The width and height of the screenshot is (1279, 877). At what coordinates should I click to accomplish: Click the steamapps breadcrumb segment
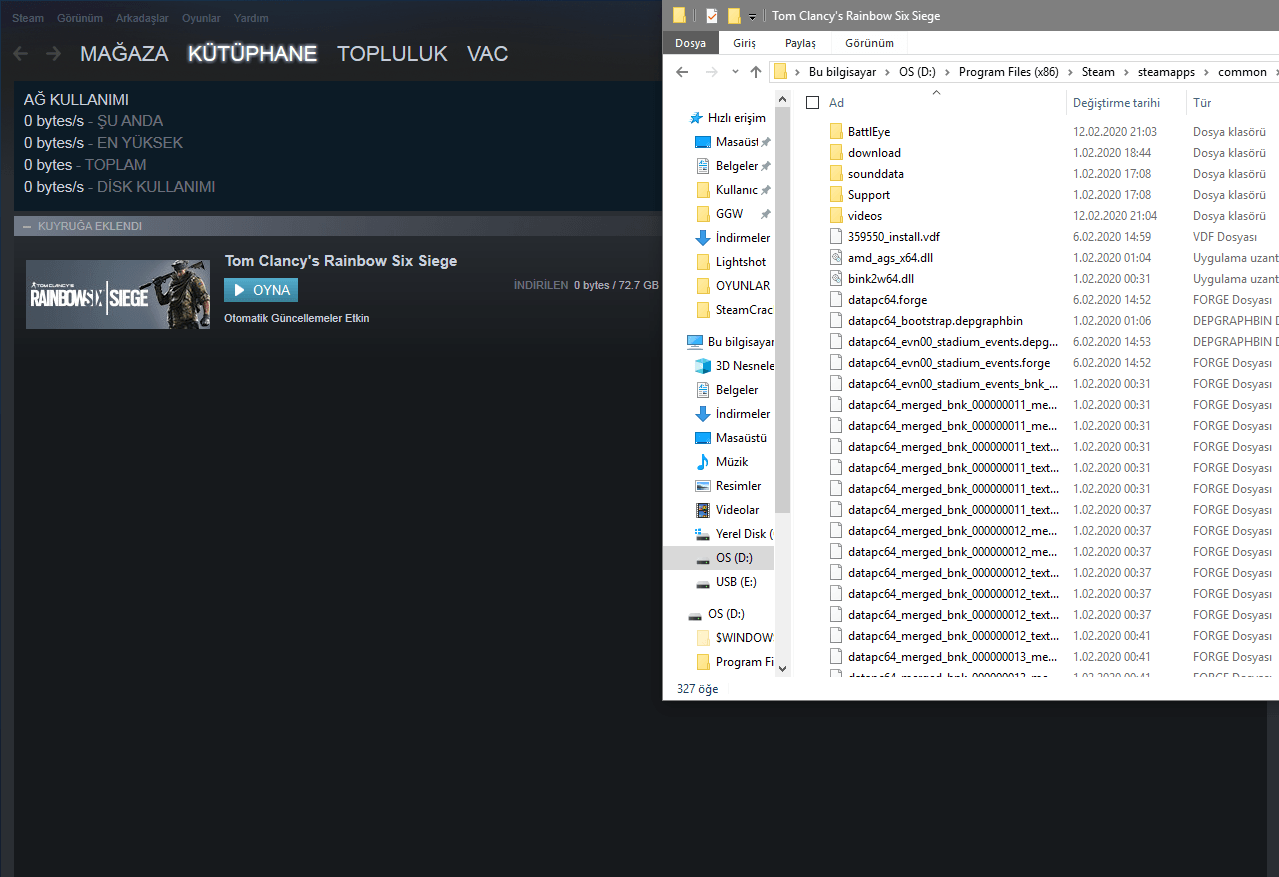pos(1167,72)
